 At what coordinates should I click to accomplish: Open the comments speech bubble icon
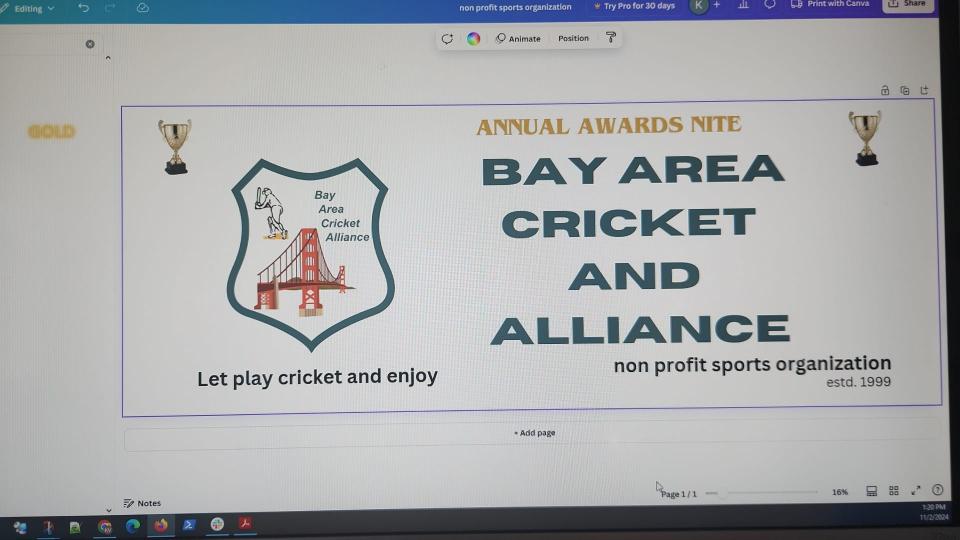click(x=769, y=5)
